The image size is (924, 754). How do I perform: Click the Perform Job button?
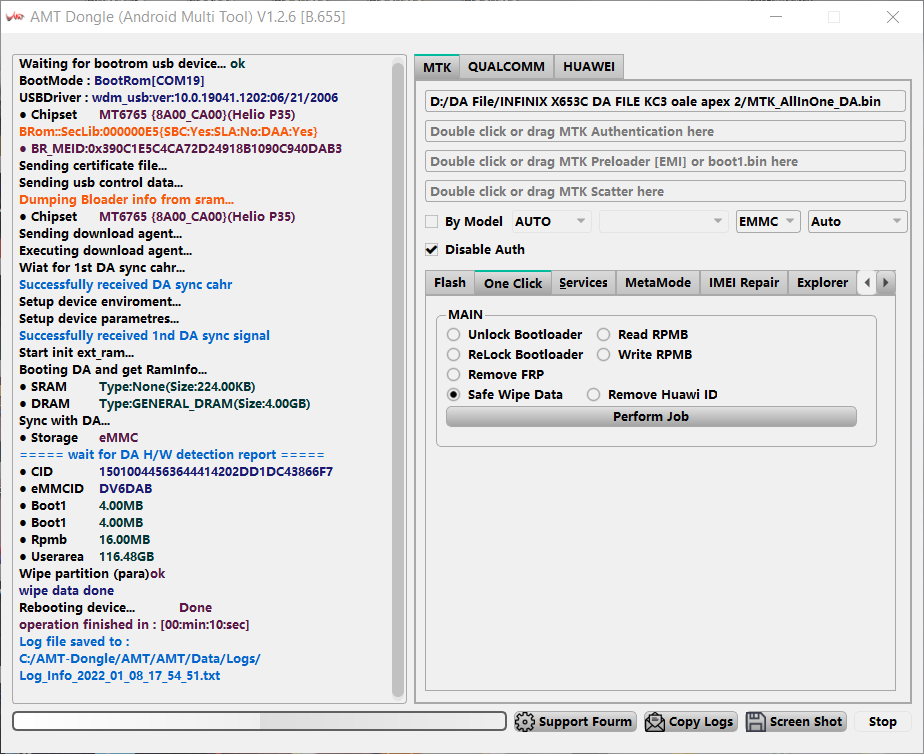click(x=651, y=416)
